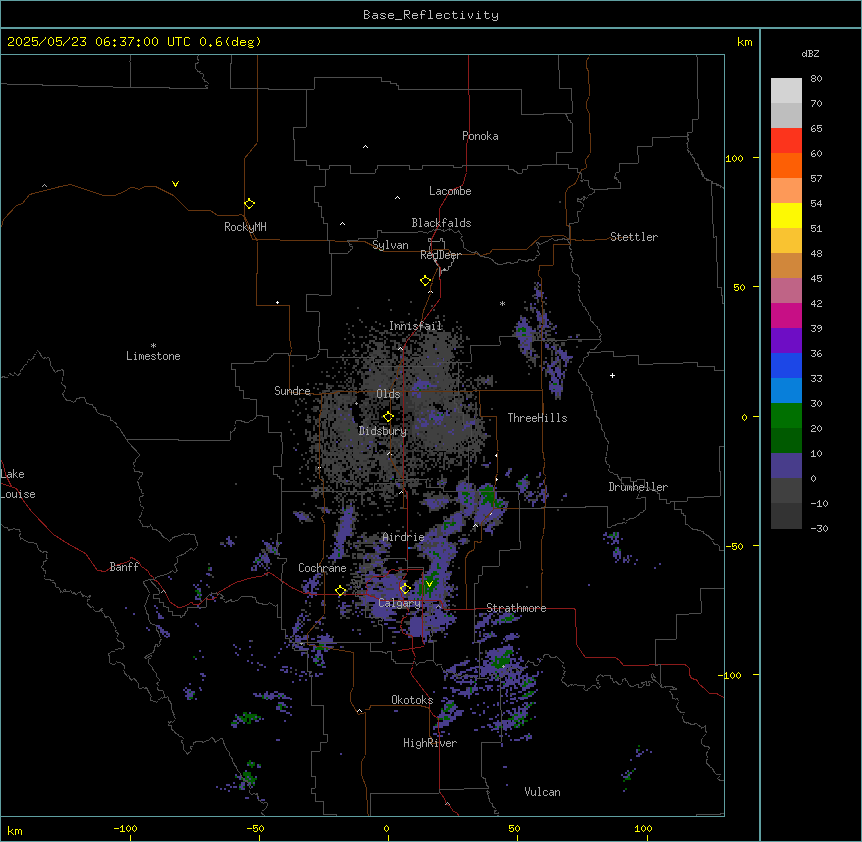Click the -50 tick on the right axis

tap(734, 546)
